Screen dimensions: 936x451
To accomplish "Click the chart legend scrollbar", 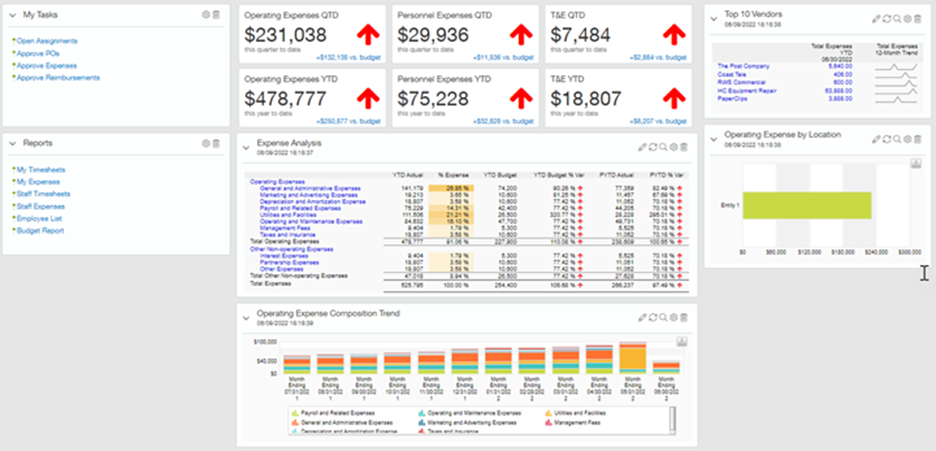I will click(671, 418).
